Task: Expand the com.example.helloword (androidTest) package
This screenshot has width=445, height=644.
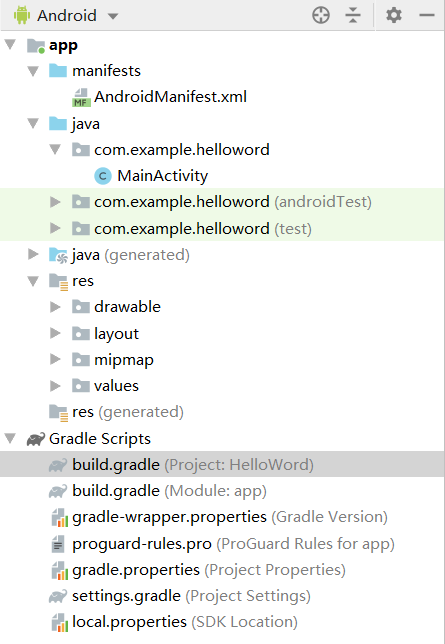Action: coord(55,202)
